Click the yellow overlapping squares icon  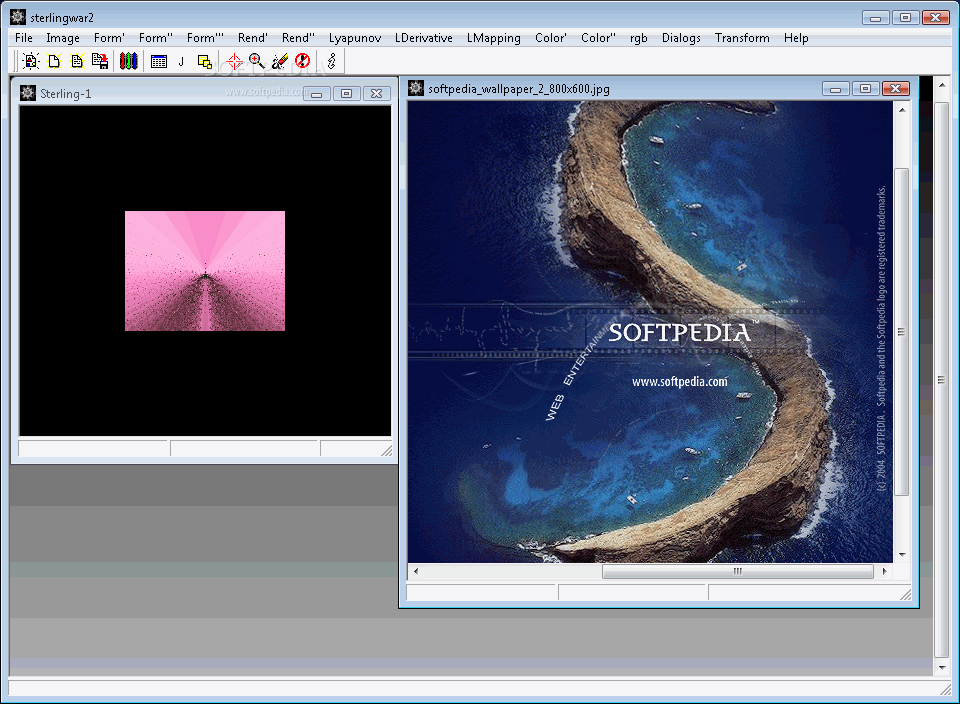click(204, 61)
